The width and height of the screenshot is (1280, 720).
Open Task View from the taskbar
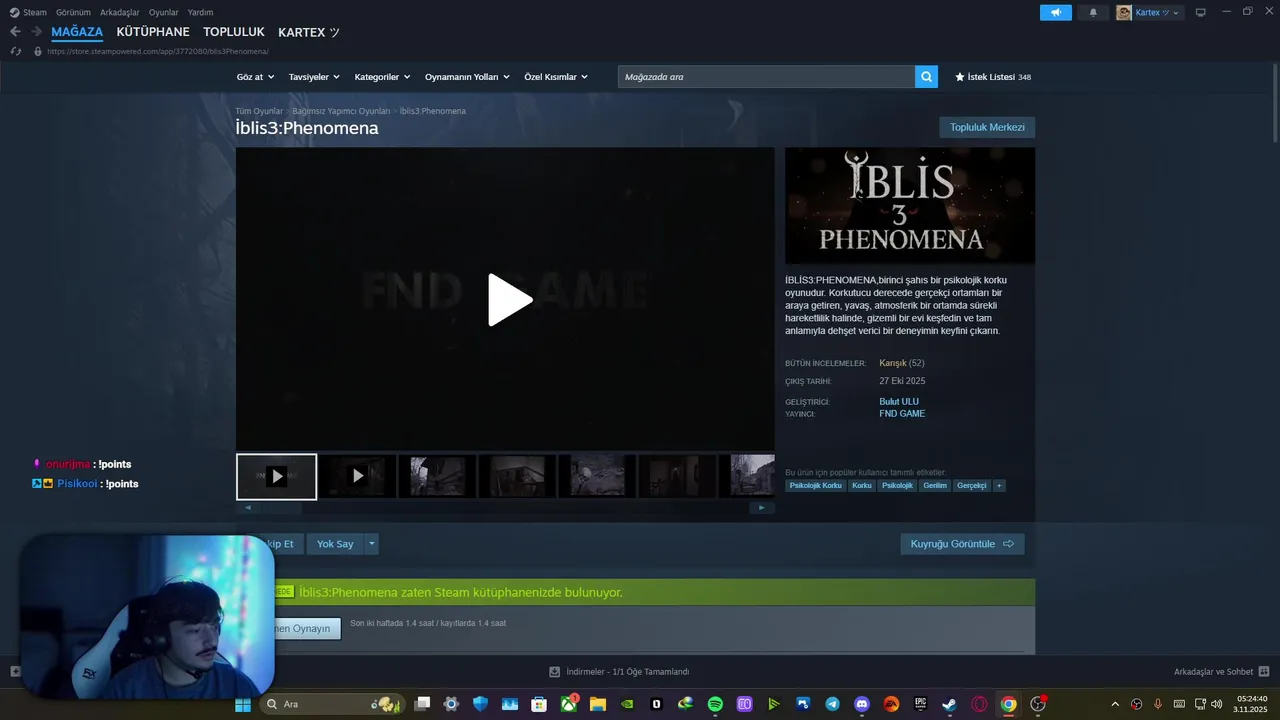pyautogui.click(x=422, y=704)
